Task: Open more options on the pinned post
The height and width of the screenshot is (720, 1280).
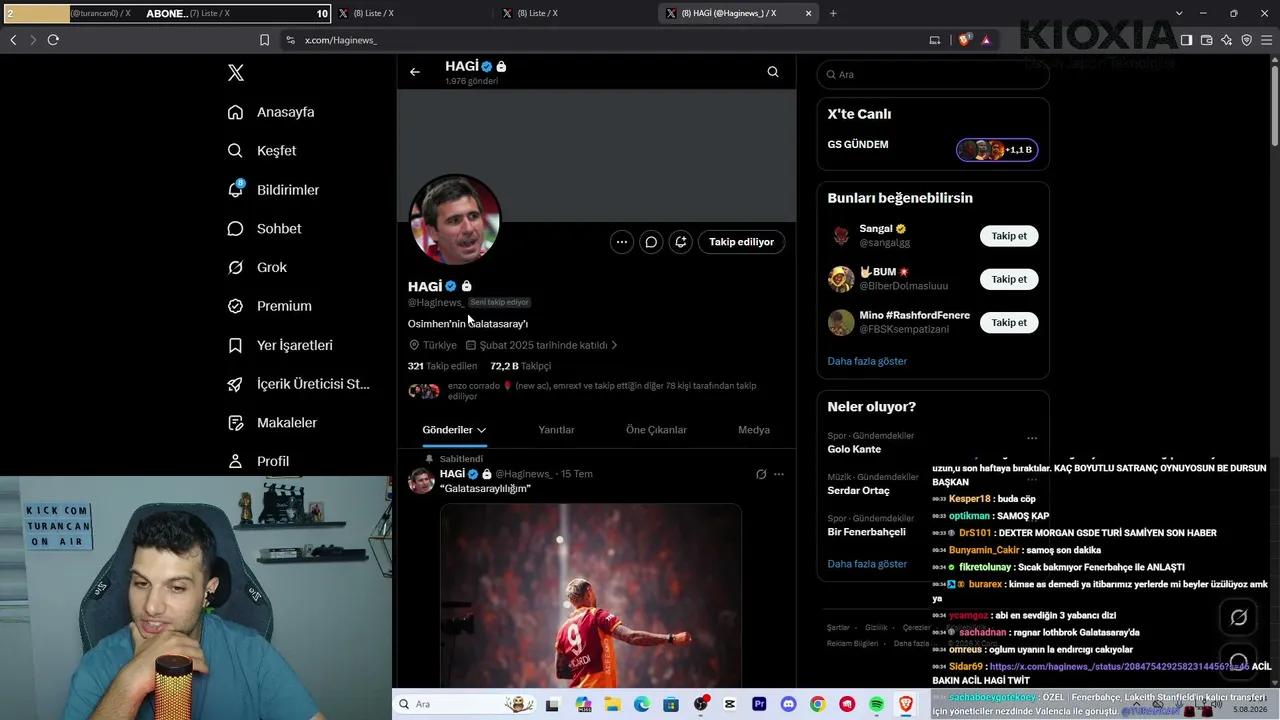Action: point(779,474)
